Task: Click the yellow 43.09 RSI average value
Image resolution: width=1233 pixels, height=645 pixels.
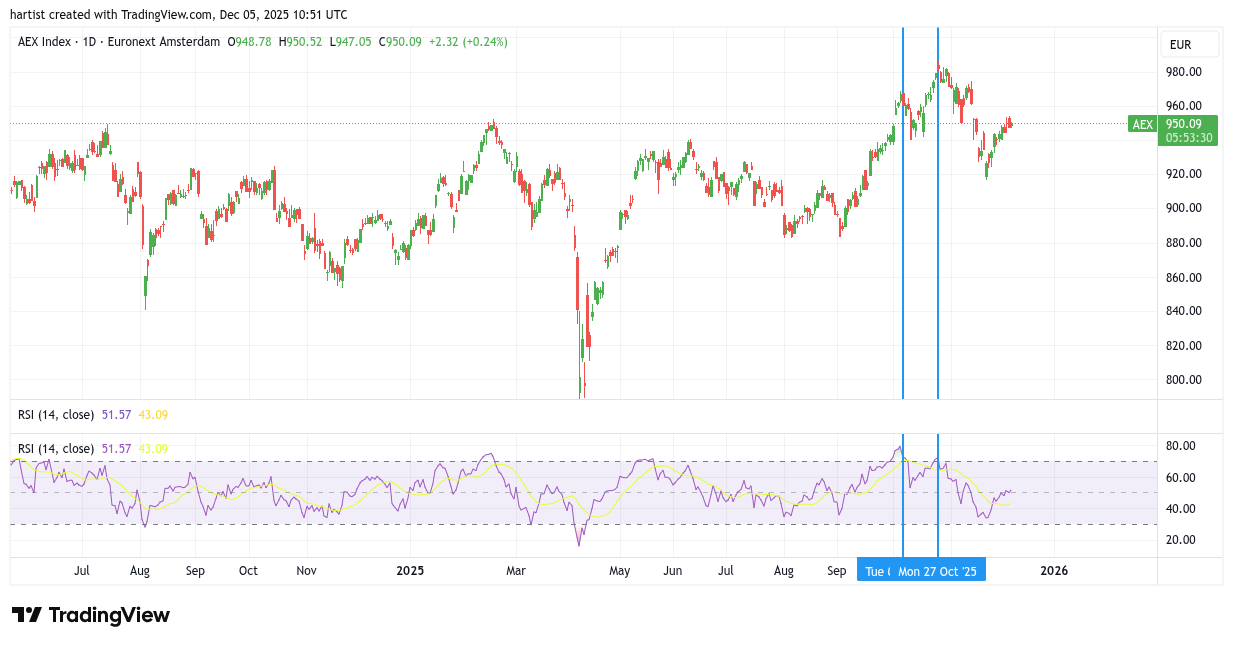Action: [153, 449]
